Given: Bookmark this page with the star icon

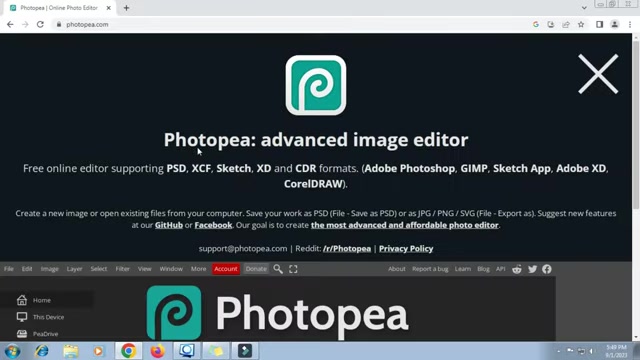Looking at the screenshot, I should click(581, 24).
